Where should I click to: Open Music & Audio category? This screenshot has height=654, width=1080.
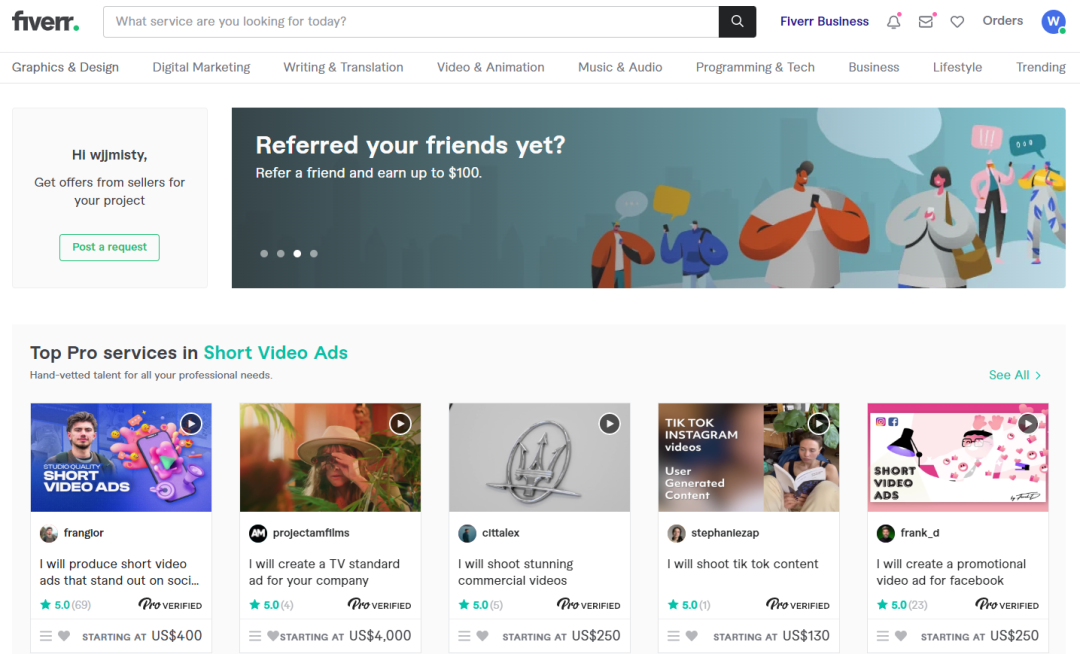[620, 67]
